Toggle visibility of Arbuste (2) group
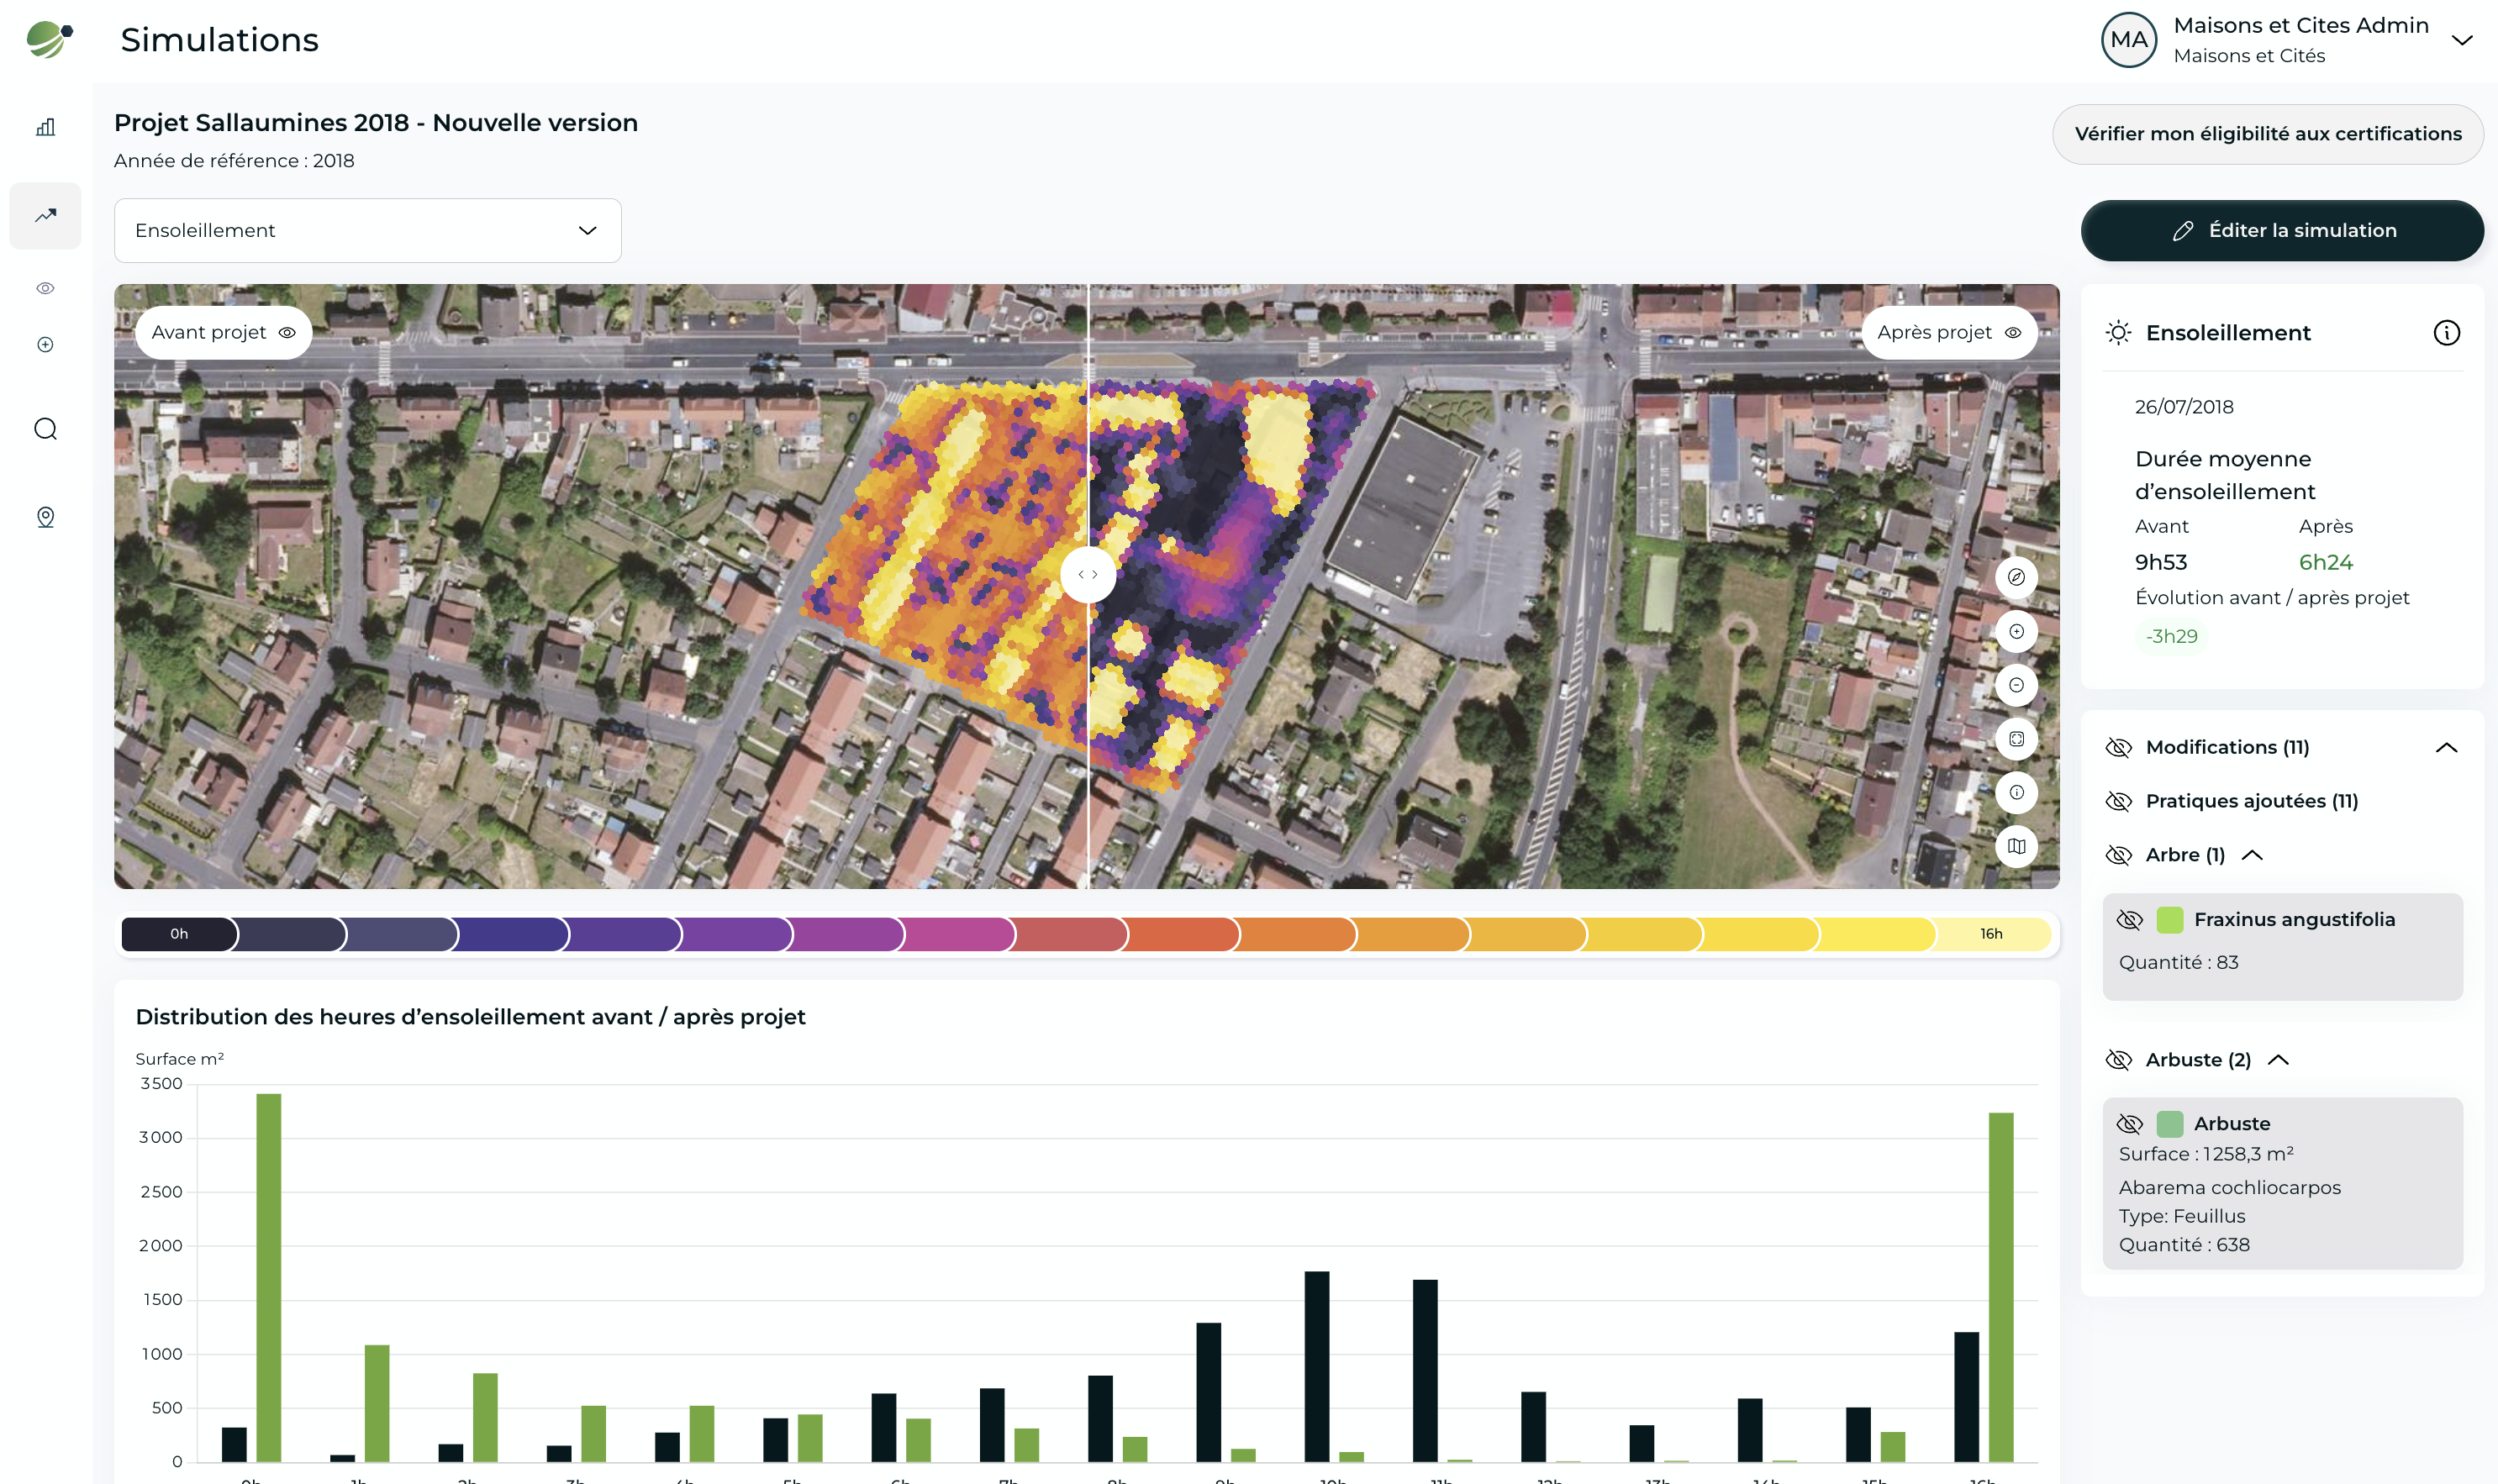 (2118, 1060)
